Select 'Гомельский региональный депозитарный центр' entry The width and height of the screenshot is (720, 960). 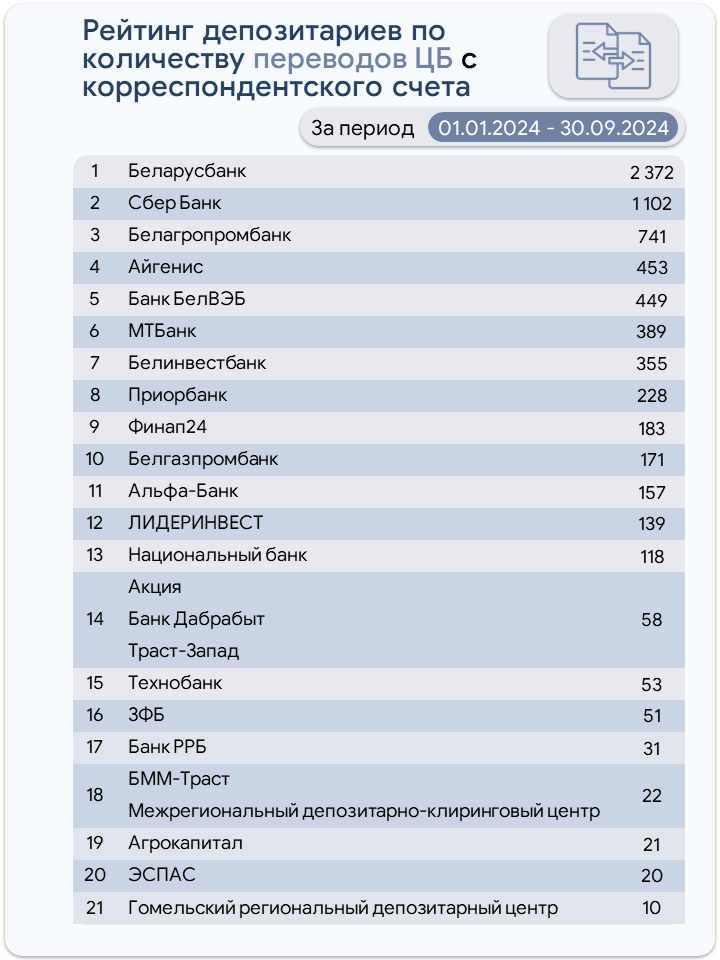(x=343, y=907)
